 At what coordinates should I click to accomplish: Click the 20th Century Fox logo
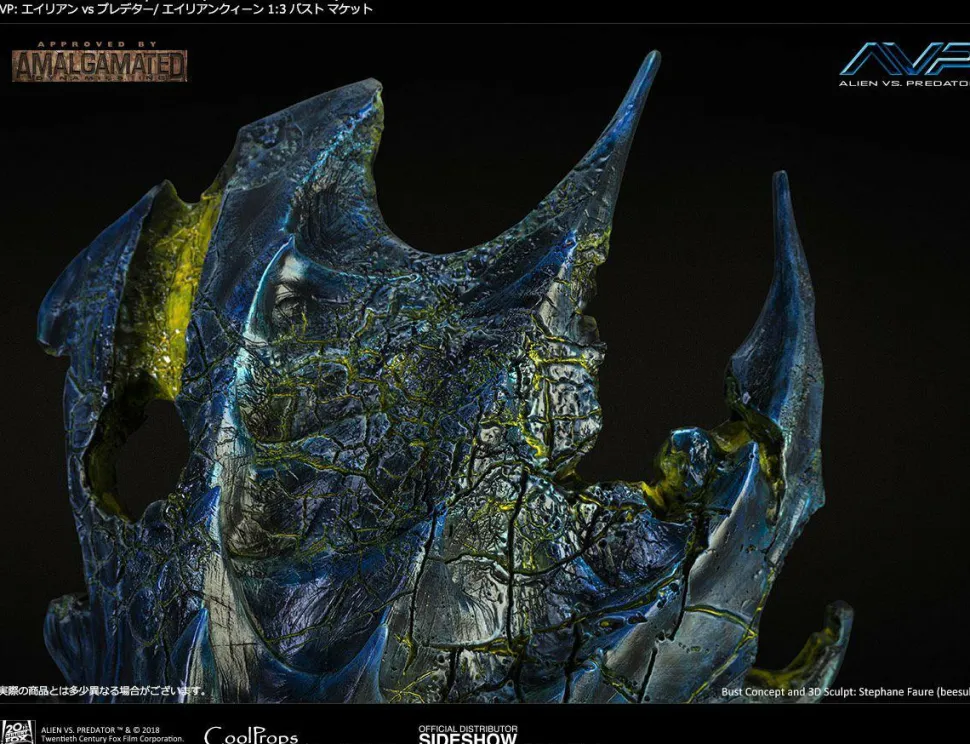[x=17, y=732]
